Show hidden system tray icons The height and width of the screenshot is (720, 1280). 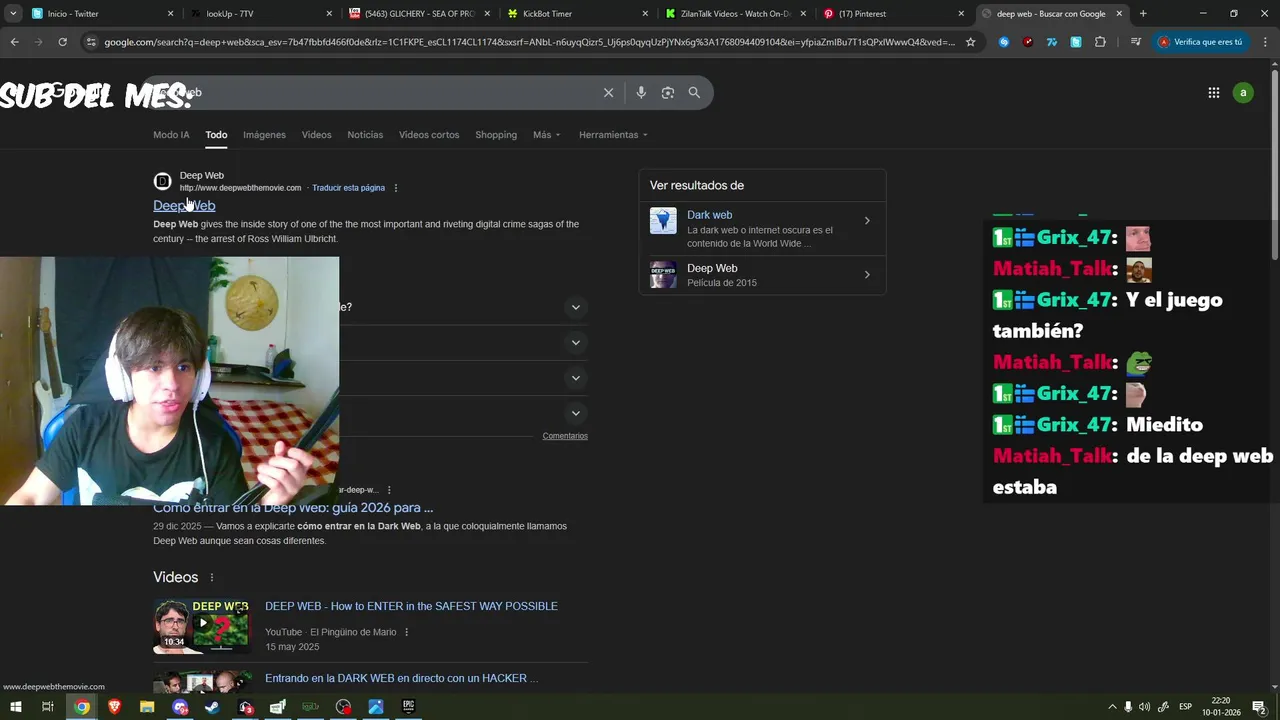(x=1112, y=707)
